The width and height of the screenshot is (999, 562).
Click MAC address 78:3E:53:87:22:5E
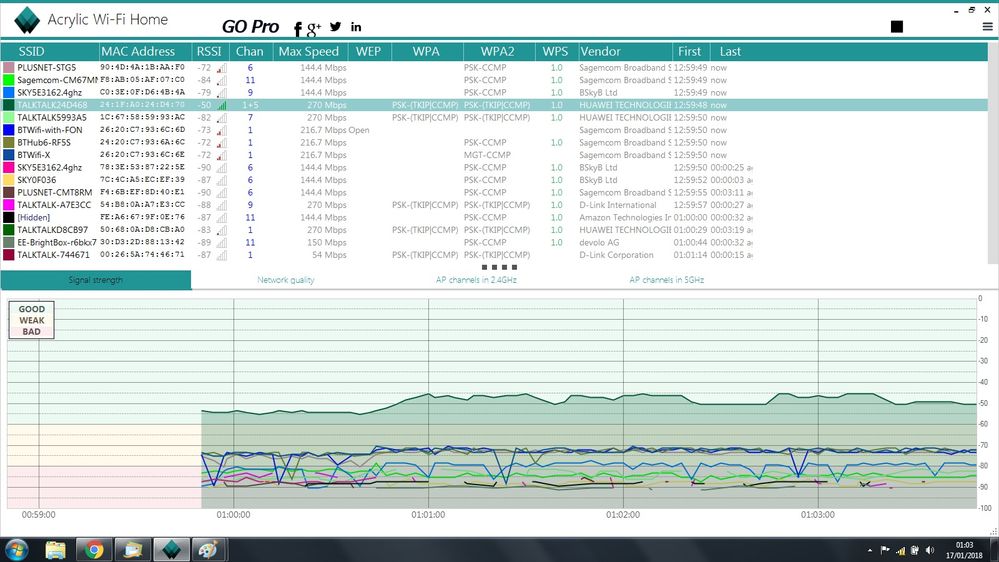[142, 167]
